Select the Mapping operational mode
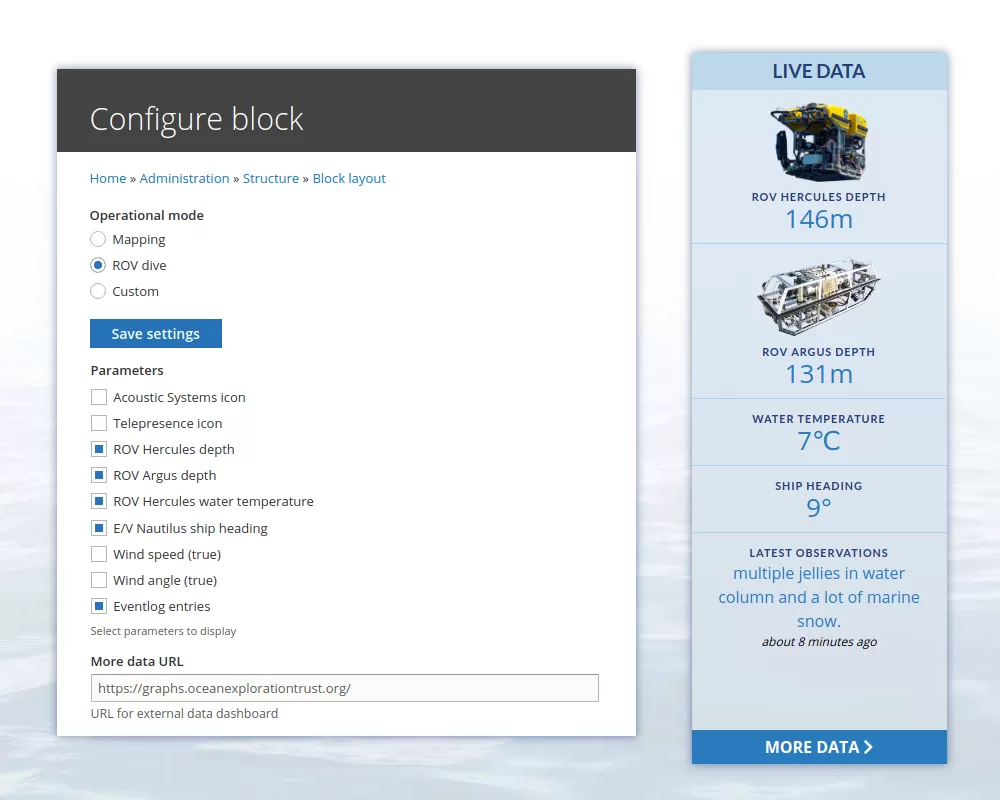 coord(98,239)
